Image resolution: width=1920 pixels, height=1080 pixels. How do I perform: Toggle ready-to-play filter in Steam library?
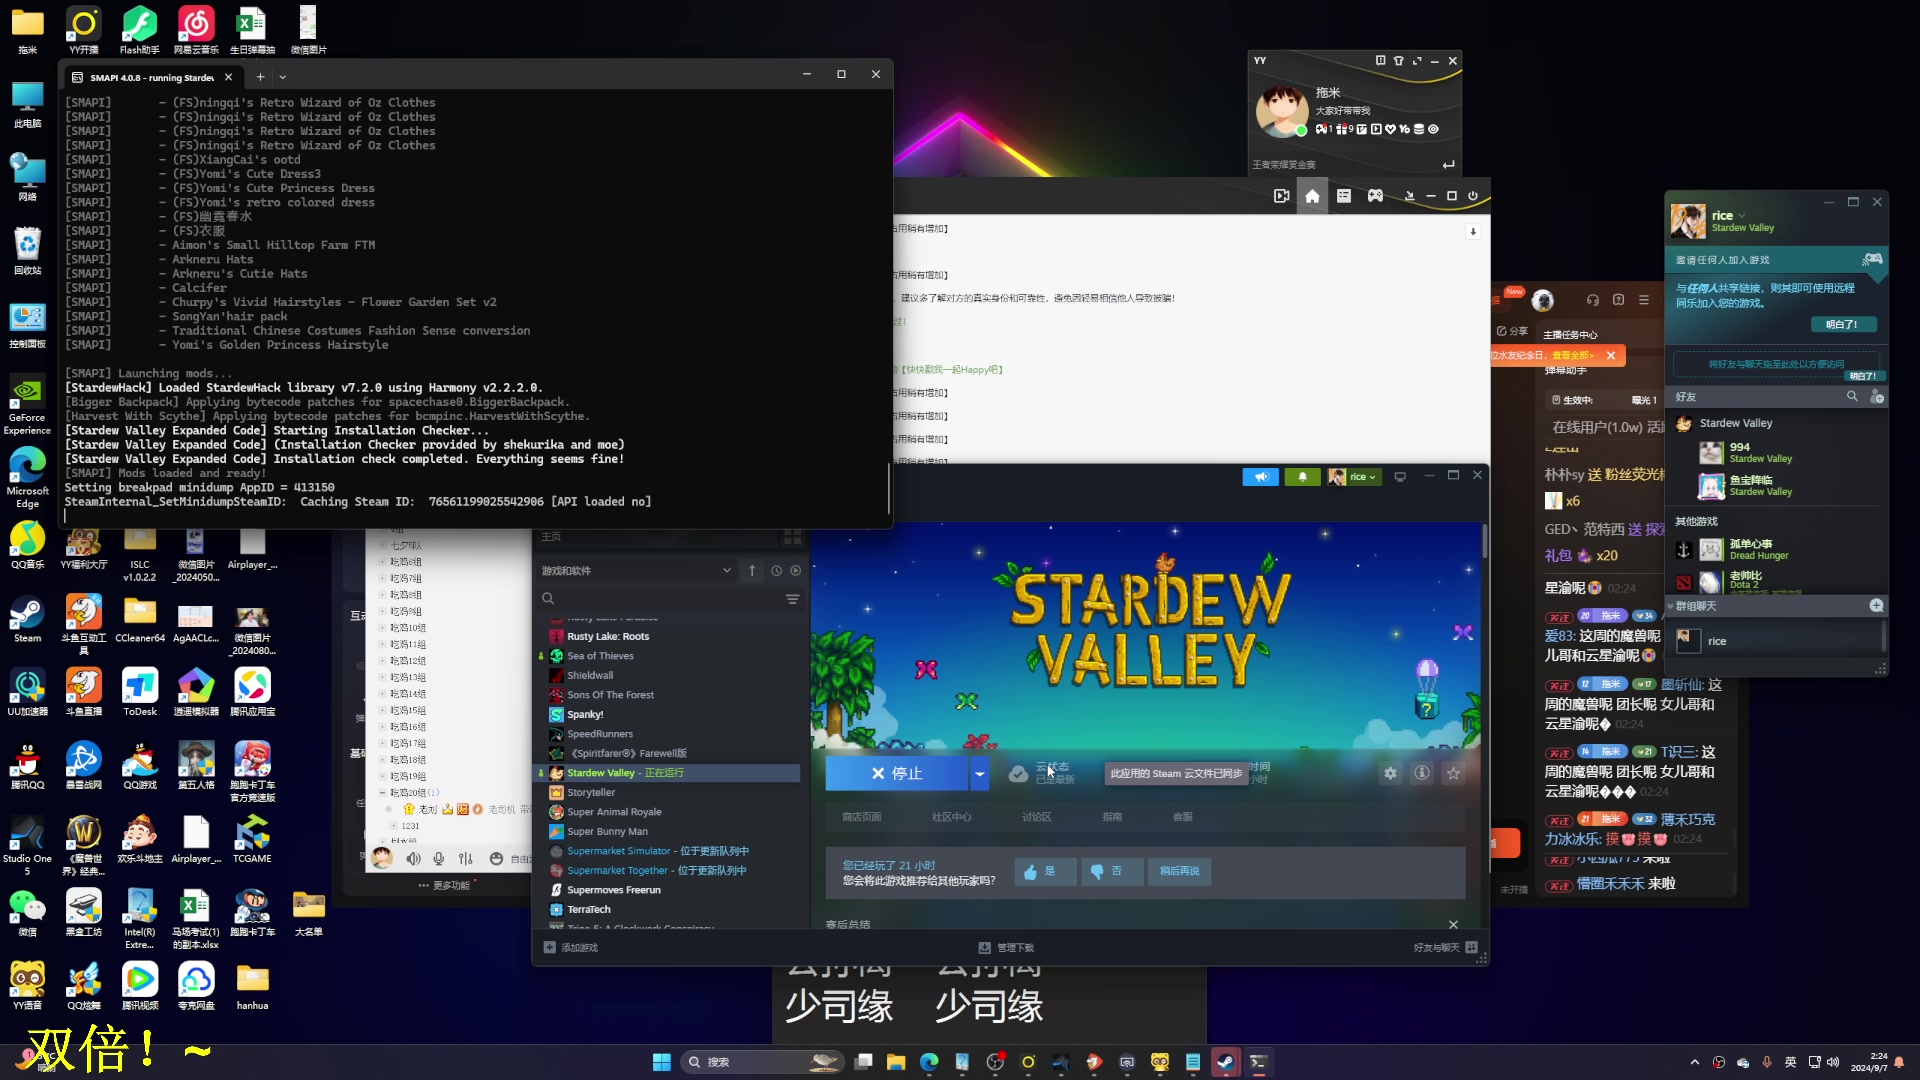tap(796, 571)
